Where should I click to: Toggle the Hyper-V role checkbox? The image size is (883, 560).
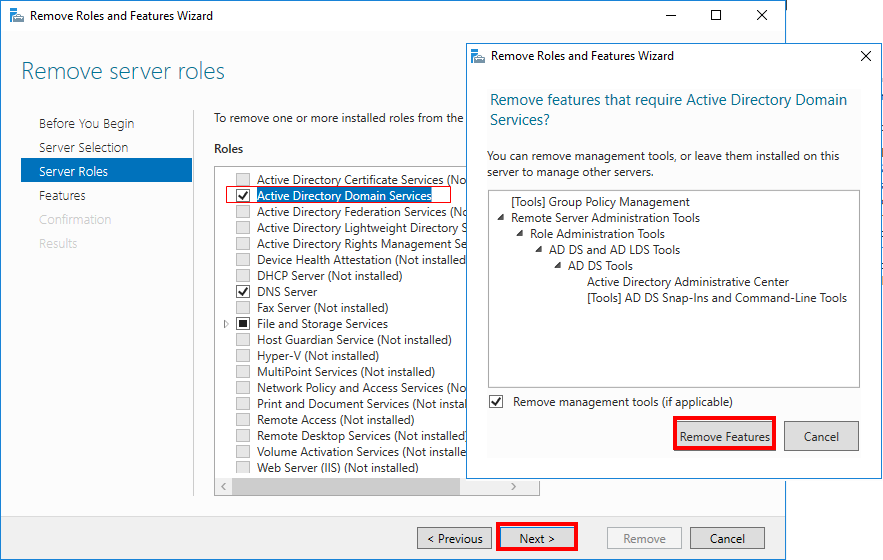pyautogui.click(x=243, y=356)
